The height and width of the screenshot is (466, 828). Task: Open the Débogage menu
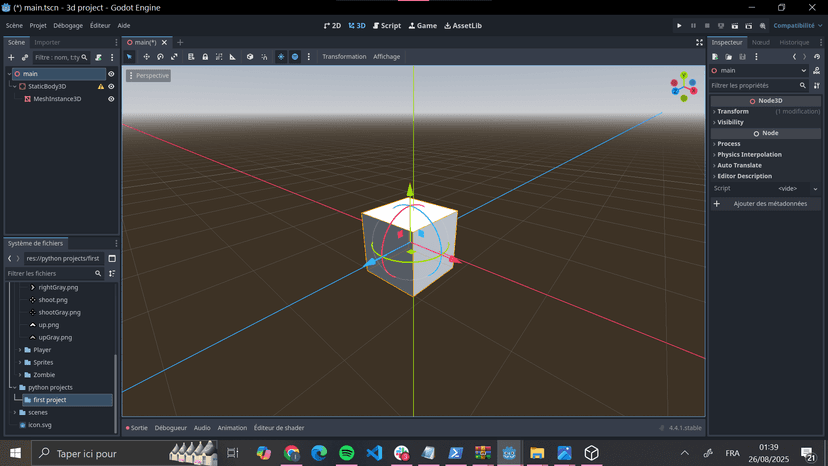point(68,26)
